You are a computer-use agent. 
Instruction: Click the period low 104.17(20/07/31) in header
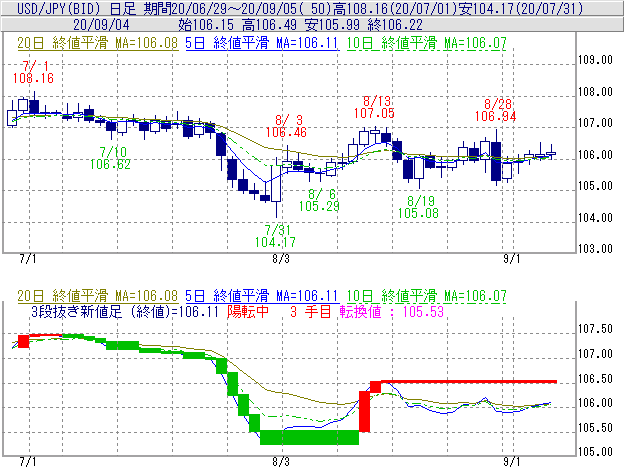(521, 8)
